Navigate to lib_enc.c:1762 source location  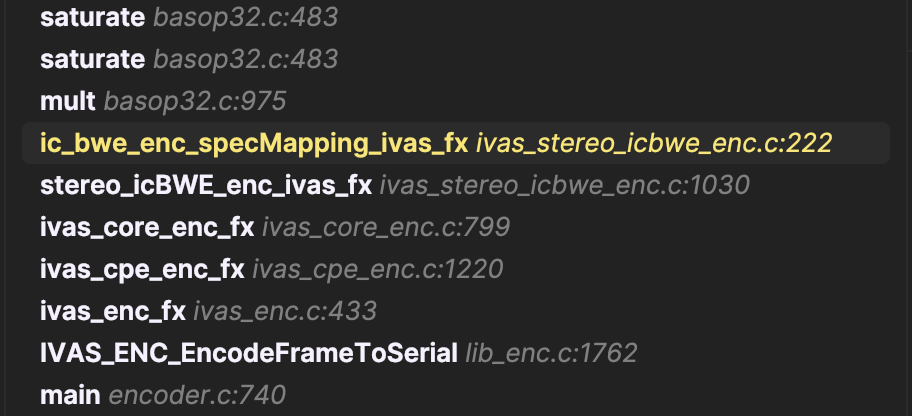coord(551,353)
